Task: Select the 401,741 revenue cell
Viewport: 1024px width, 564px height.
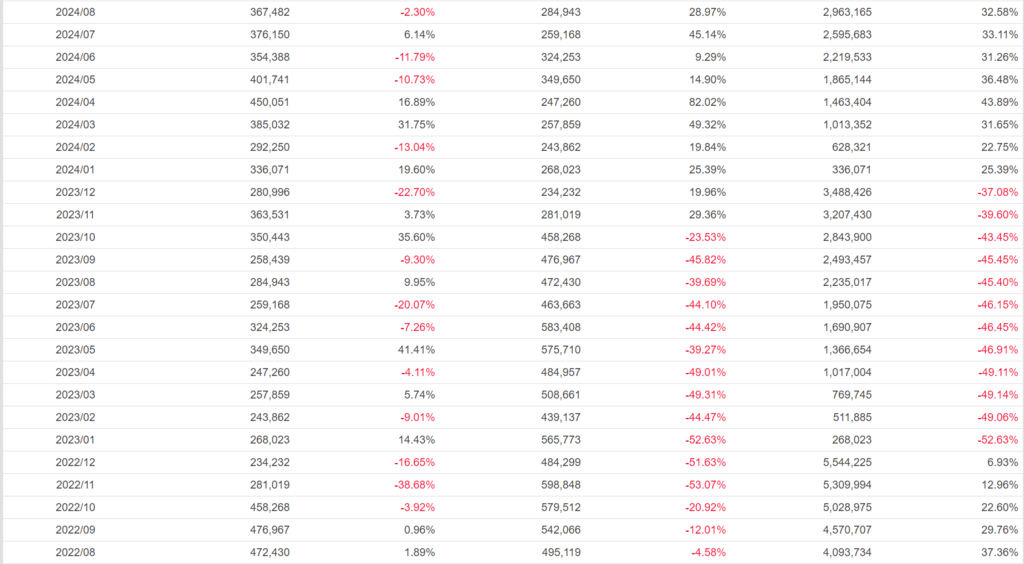Action: click(x=269, y=79)
